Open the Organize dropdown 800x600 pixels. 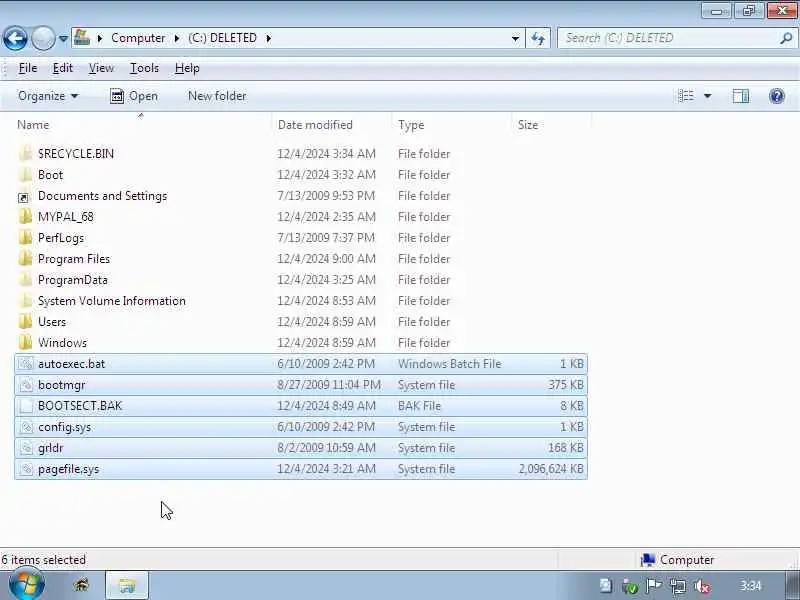pyautogui.click(x=48, y=96)
